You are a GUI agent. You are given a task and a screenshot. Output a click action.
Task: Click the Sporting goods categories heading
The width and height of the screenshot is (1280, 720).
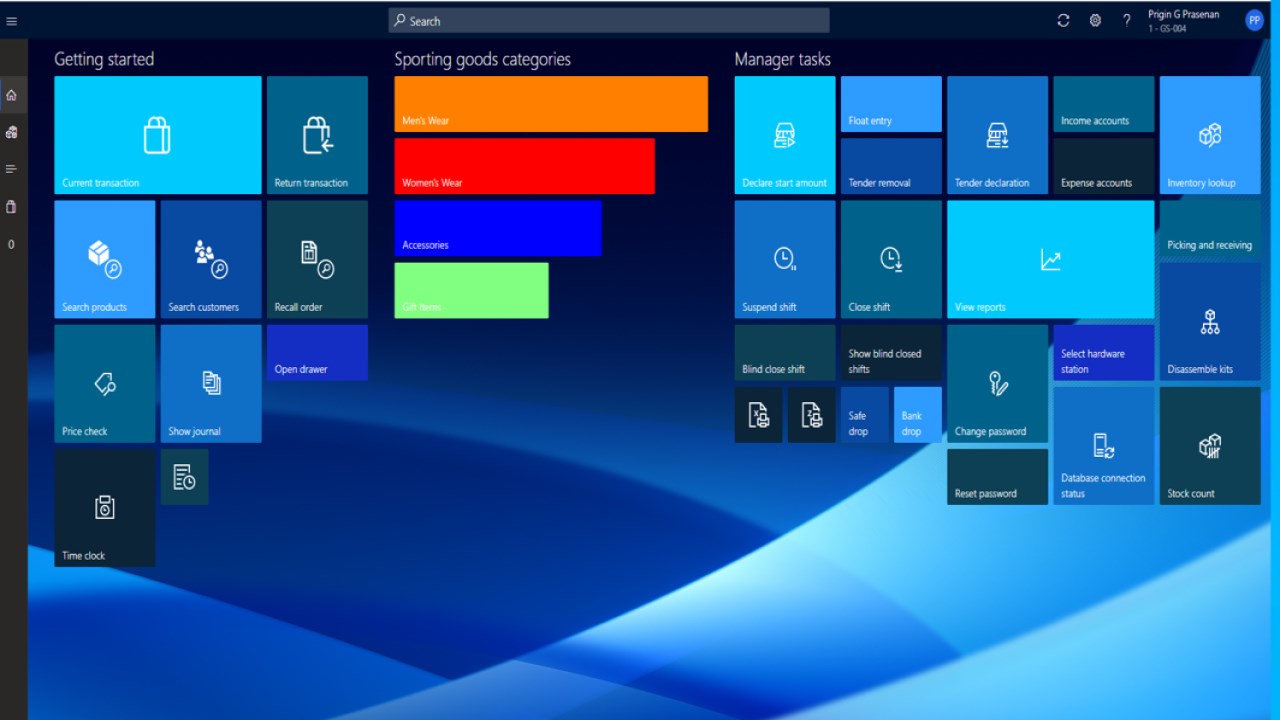[x=482, y=59]
